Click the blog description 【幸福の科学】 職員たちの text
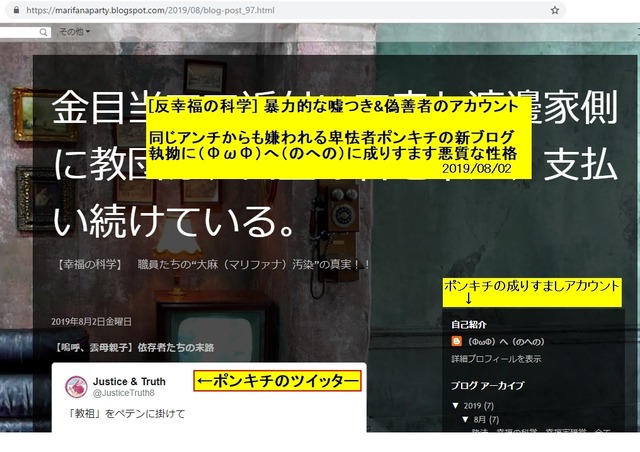This screenshot has height=452, width=640. point(212,265)
